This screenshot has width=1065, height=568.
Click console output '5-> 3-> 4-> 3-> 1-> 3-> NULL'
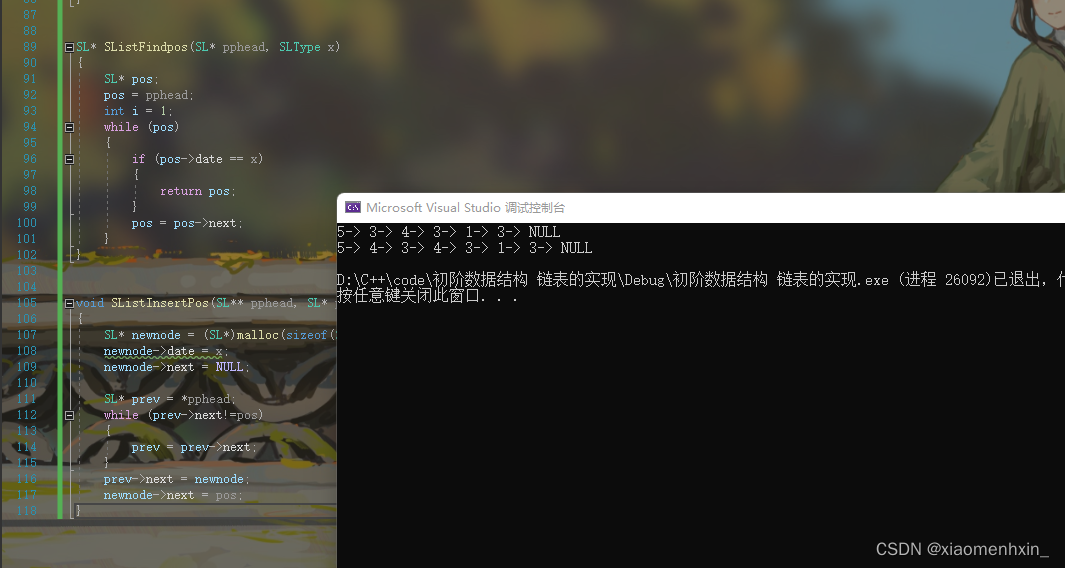[x=449, y=232]
